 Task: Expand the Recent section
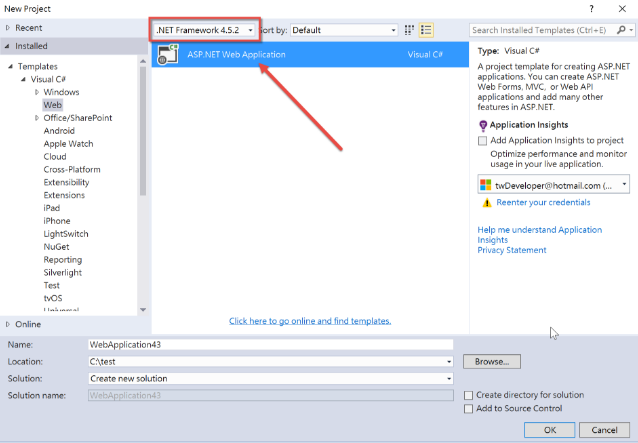[8, 28]
